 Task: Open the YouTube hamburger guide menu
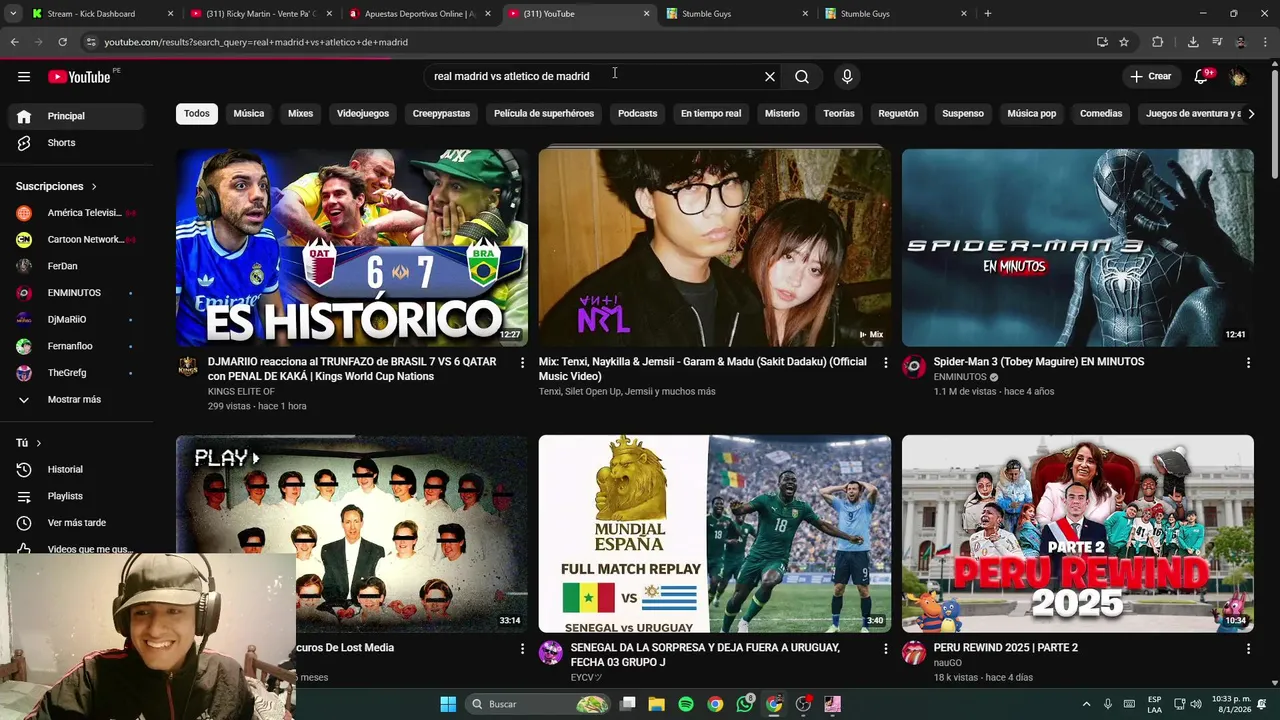24,77
